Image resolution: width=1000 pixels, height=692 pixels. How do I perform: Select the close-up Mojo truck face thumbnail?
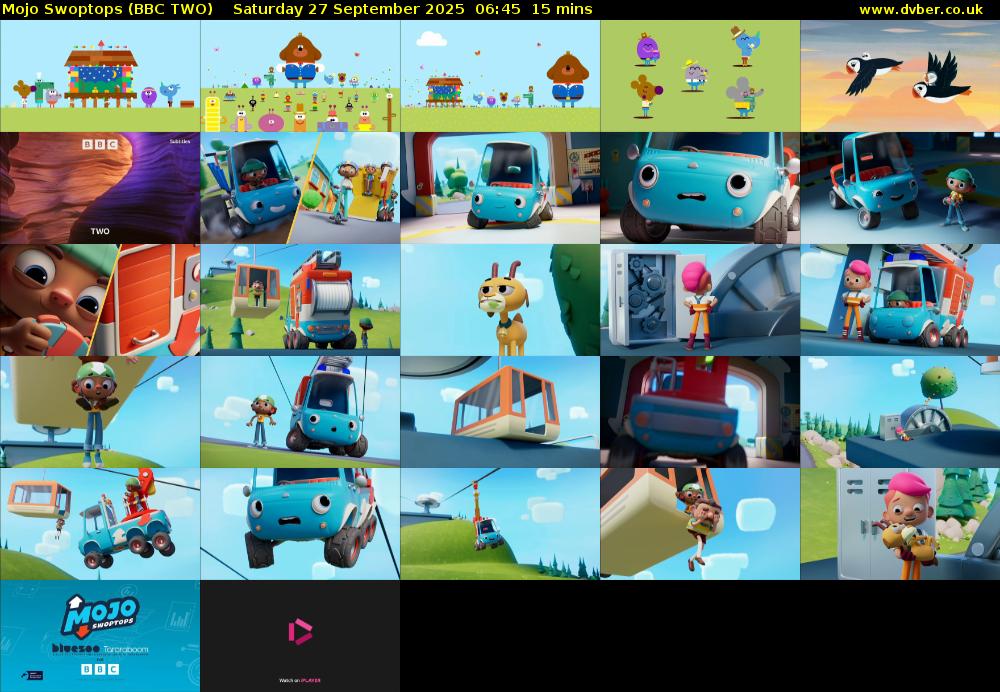point(700,188)
